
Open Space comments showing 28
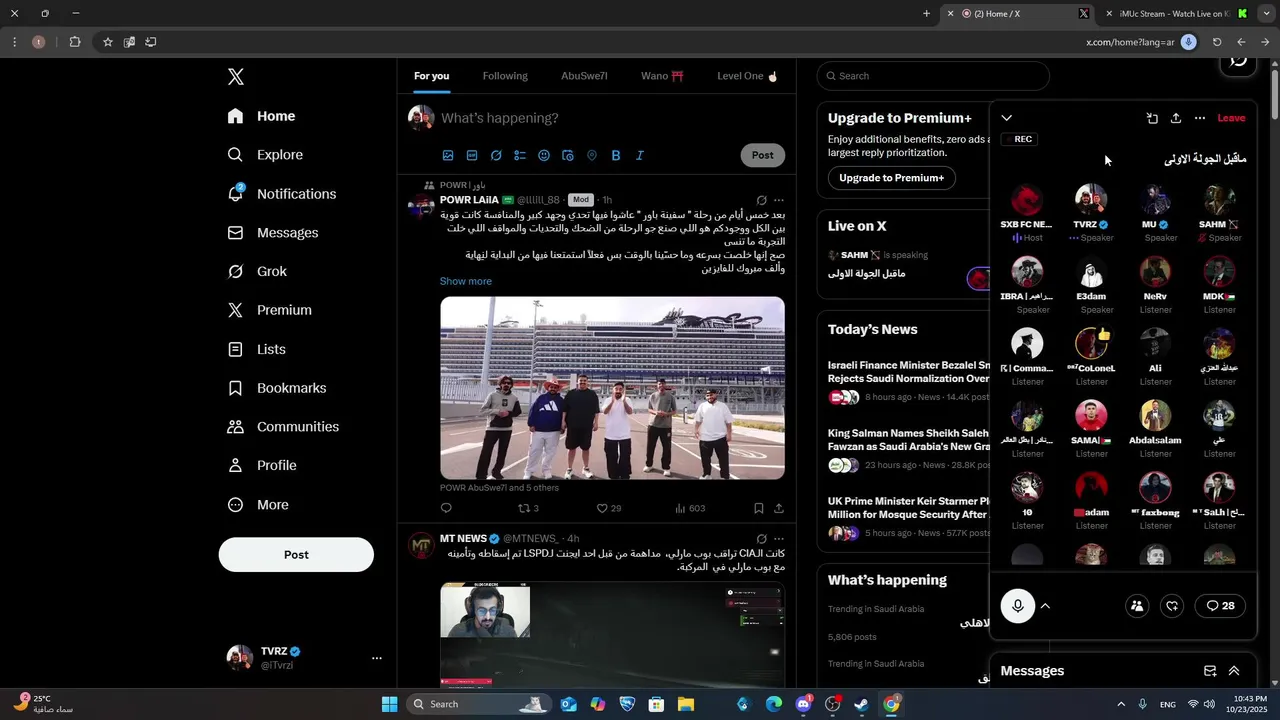pyautogui.click(x=1220, y=606)
